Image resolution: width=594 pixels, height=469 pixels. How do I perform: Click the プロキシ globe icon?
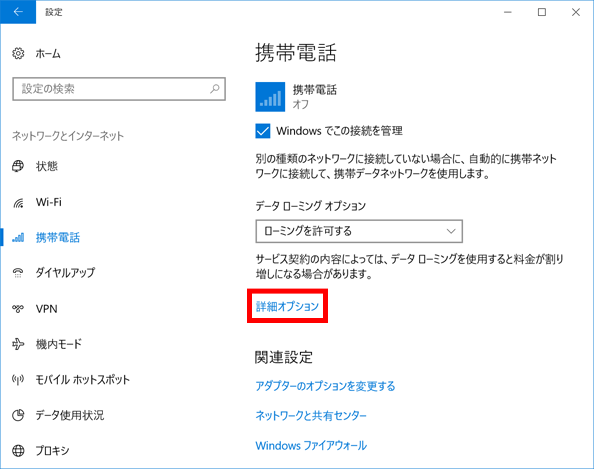click(x=18, y=450)
